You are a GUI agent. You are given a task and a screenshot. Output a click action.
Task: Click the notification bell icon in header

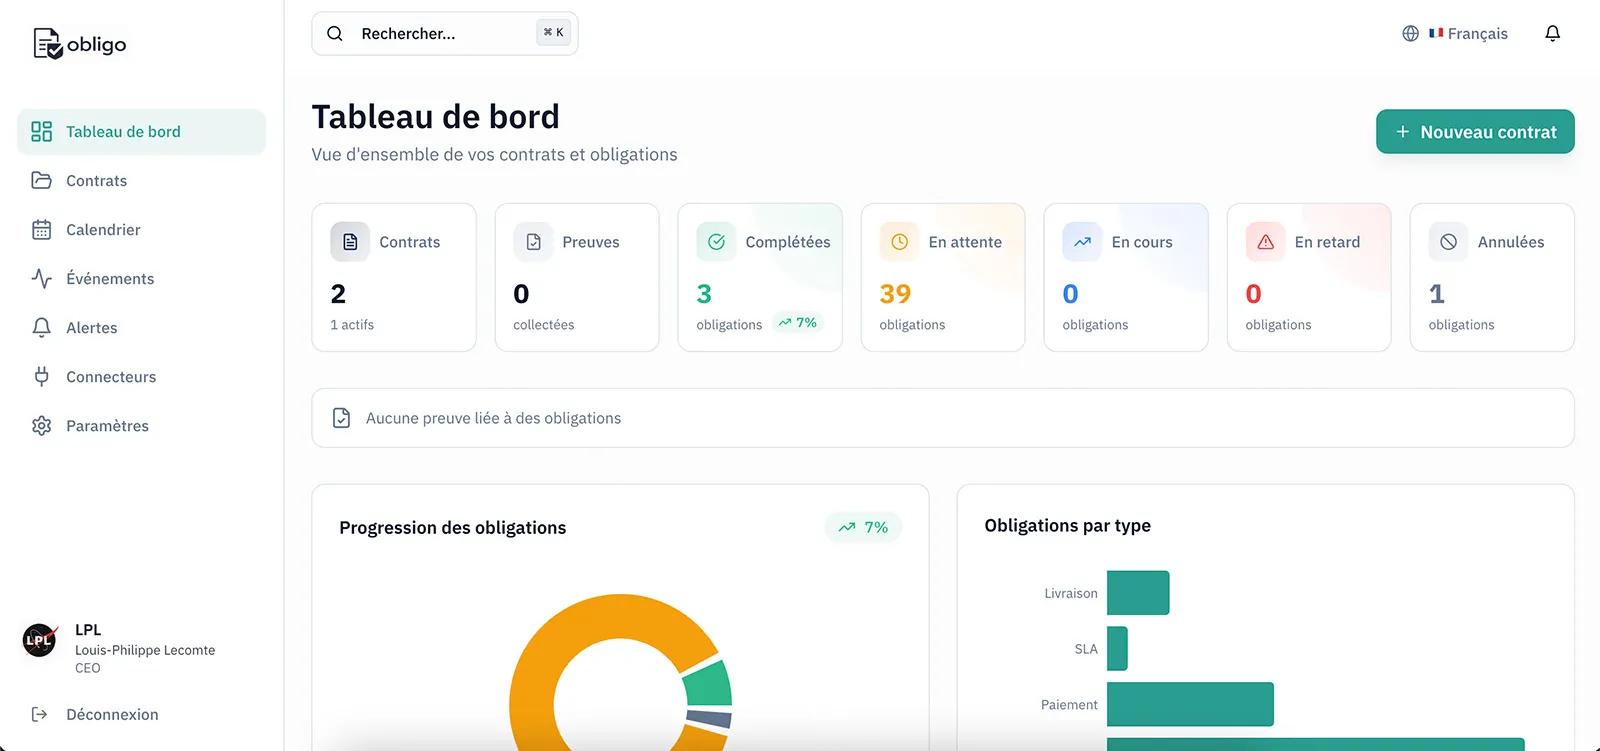click(x=1552, y=34)
